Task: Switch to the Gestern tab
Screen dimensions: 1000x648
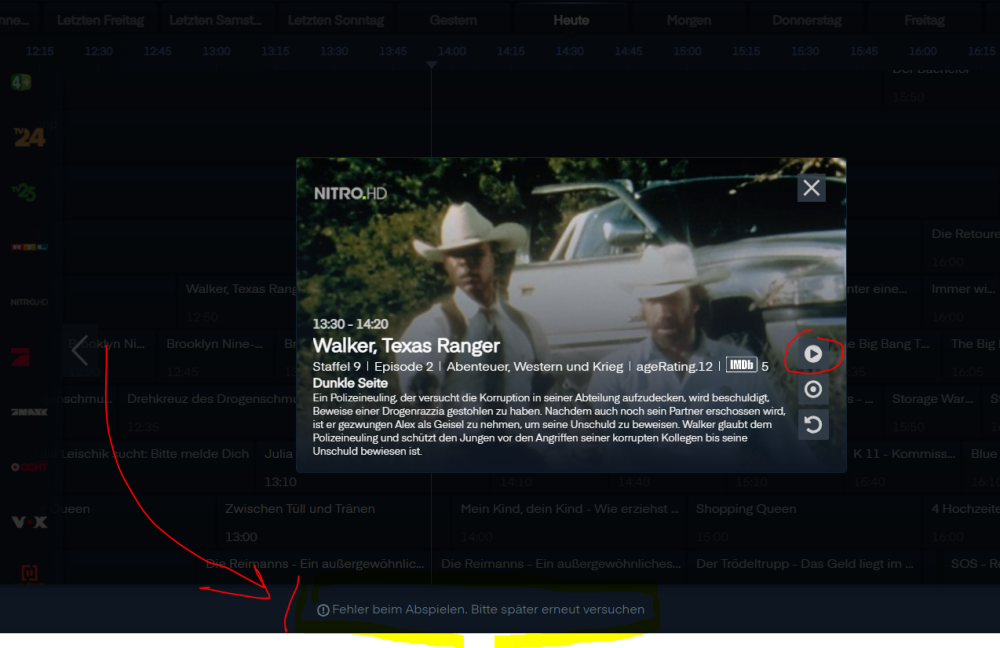Action: 453,20
